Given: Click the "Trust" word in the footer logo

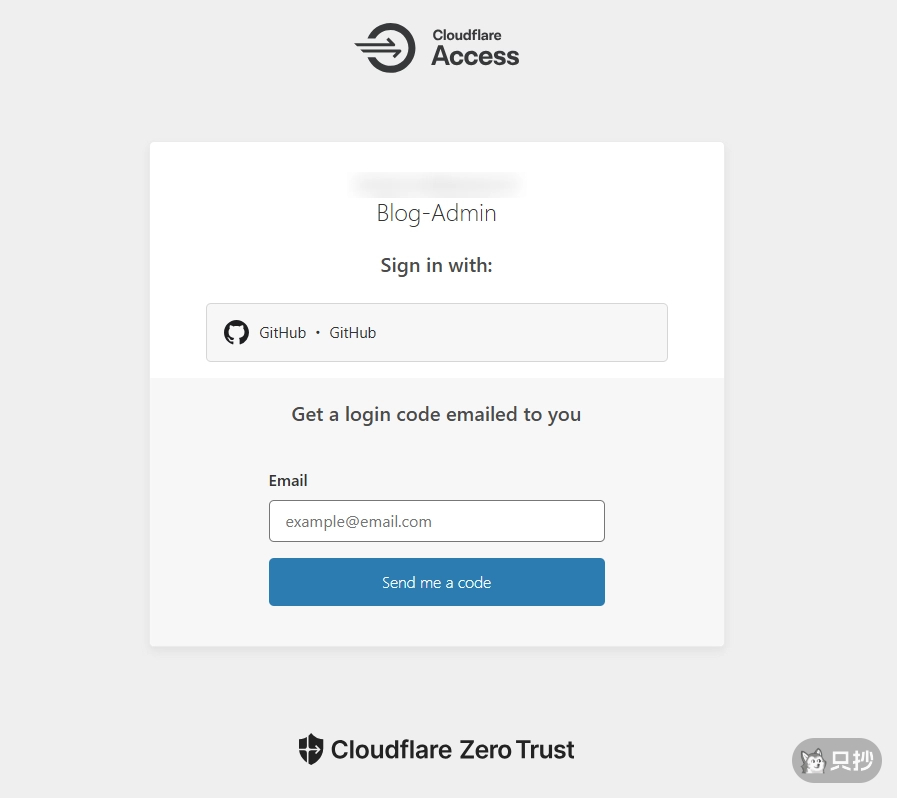Looking at the screenshot, I should 545,749.
